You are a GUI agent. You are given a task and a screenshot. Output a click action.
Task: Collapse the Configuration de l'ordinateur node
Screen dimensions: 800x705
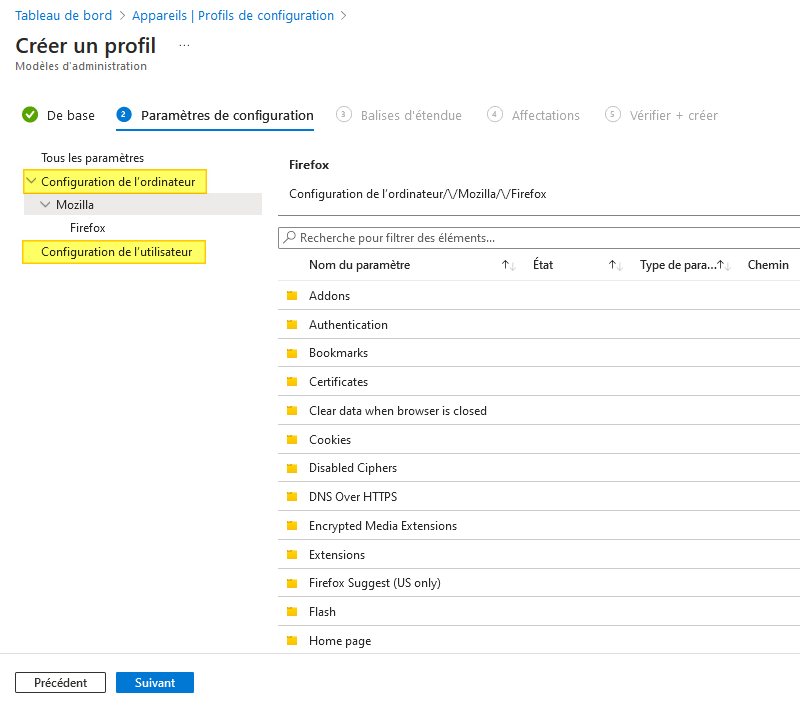point(32,181)
